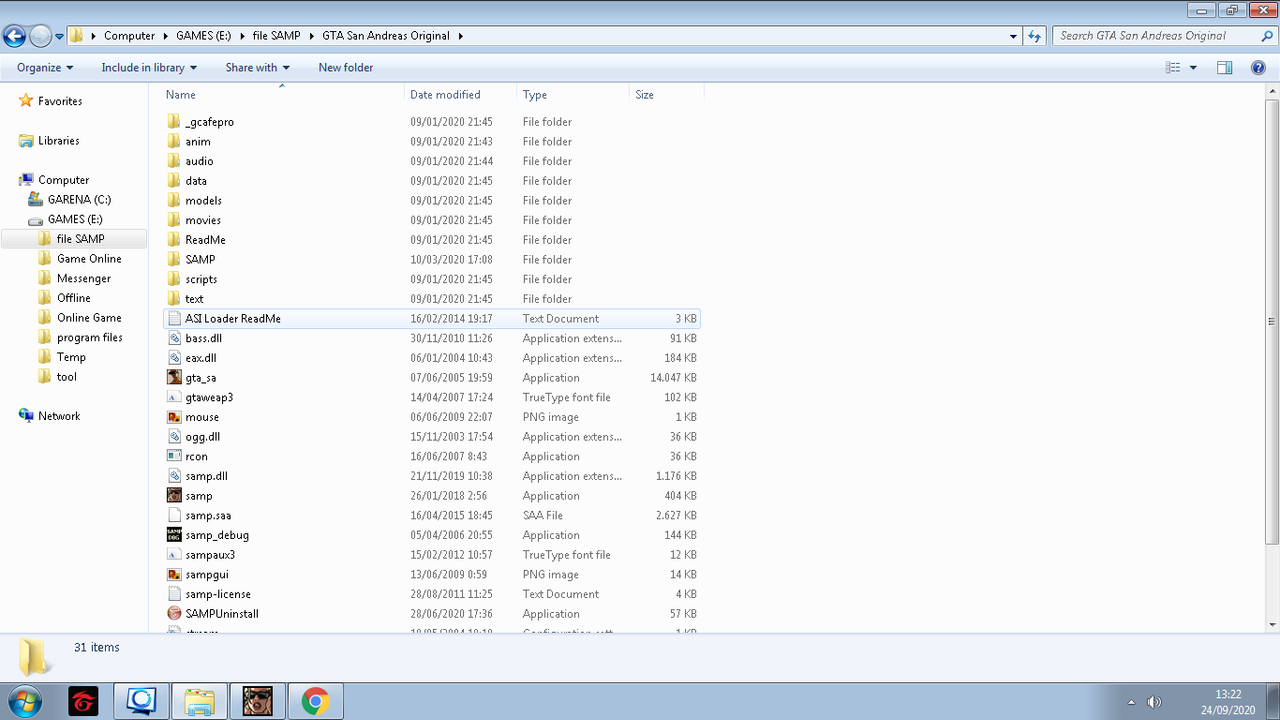The height and width of the screenshot is (720, 1280).
Task: Click the file list vertical scrollbar
Action: click(x=1272, y=322)
